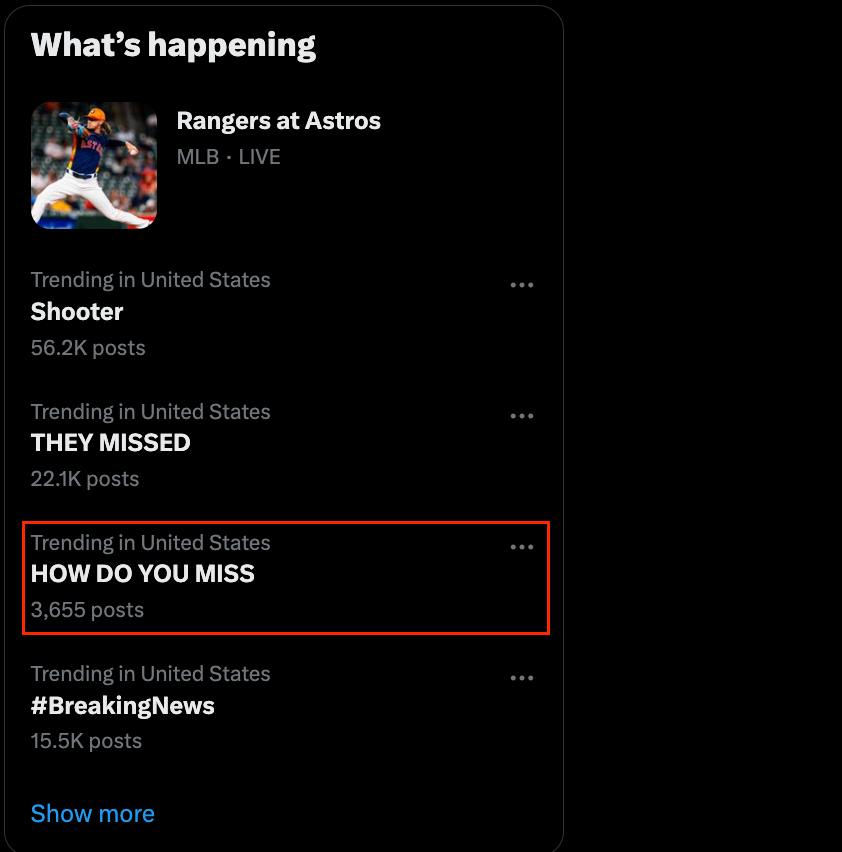Click the 56.2K posts count
Image resolution: width=842 pixels, height=852 pixels.
88,348
